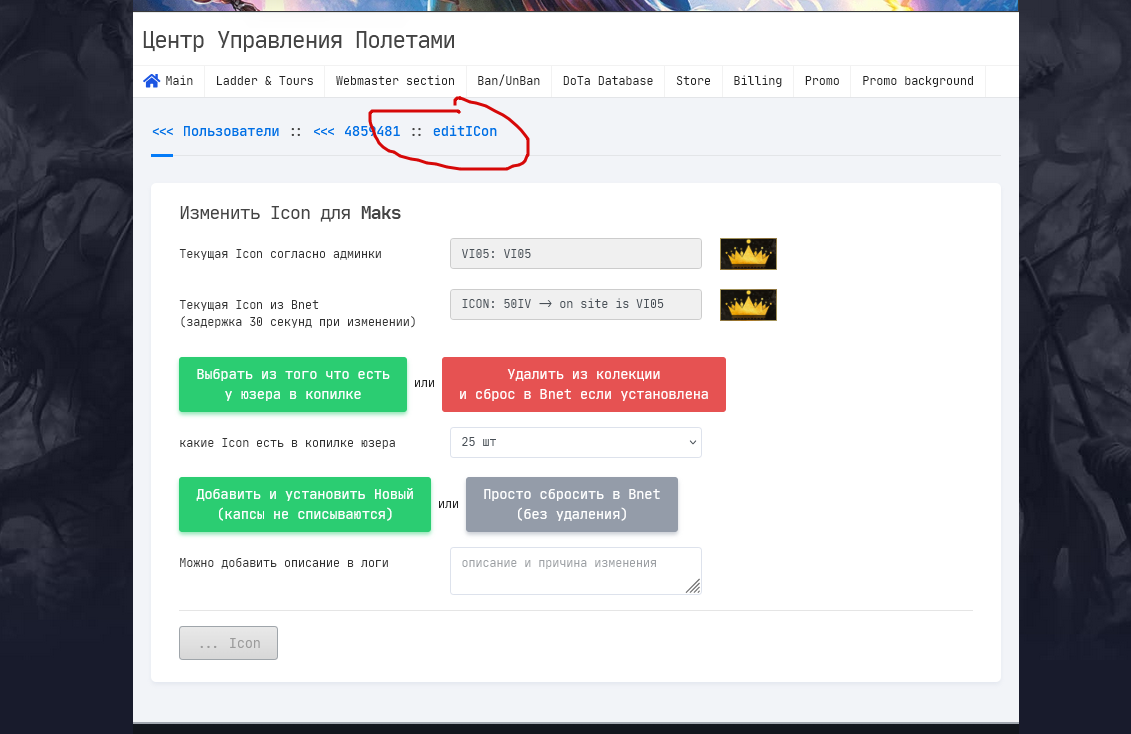This screenshot has height=734, width=1131.
Task: Click label 'Можно добавить описание в логи'
Action: [283, 563]
